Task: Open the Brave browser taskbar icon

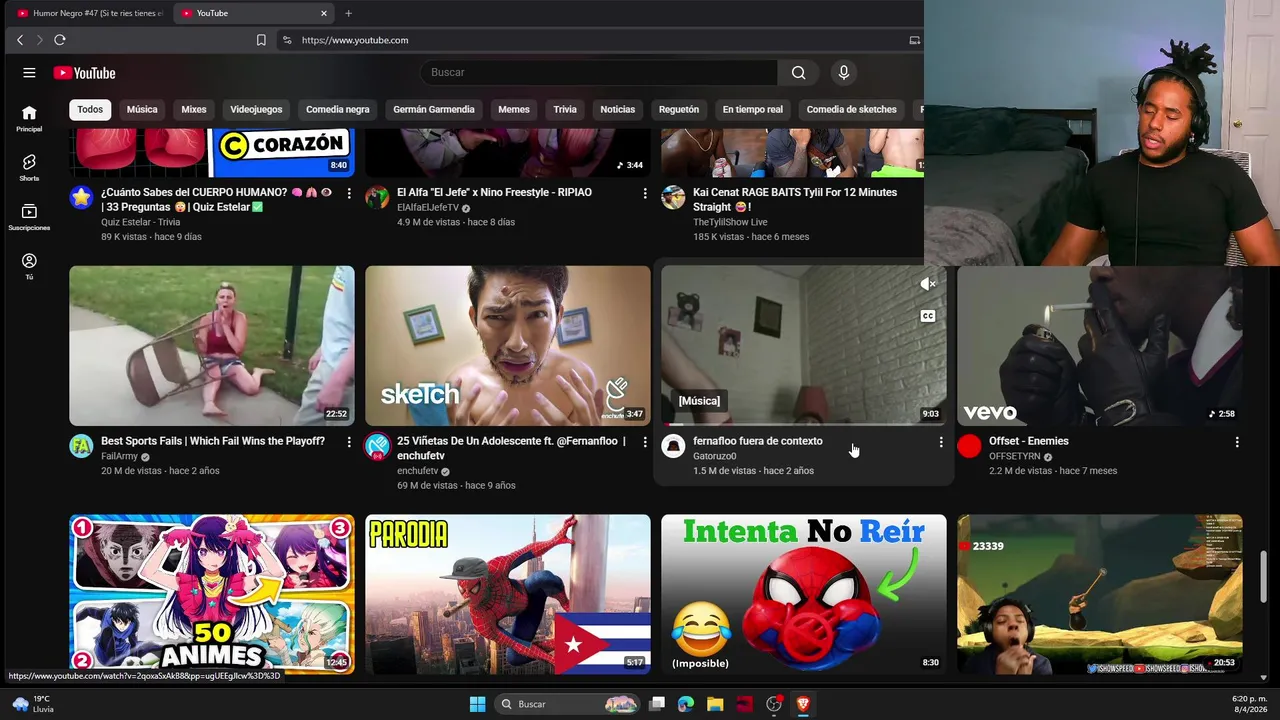Action: coord(803,704)
